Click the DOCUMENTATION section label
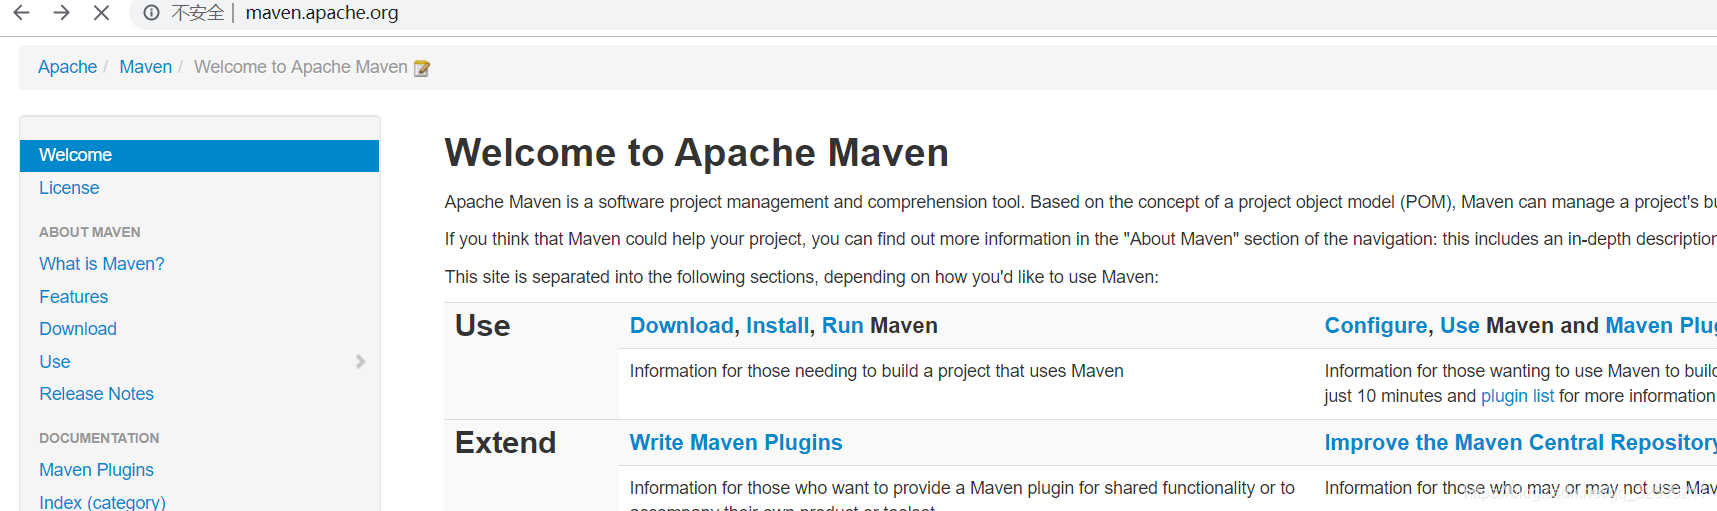This screenshot has height=511, width=1717. point(99,438)
